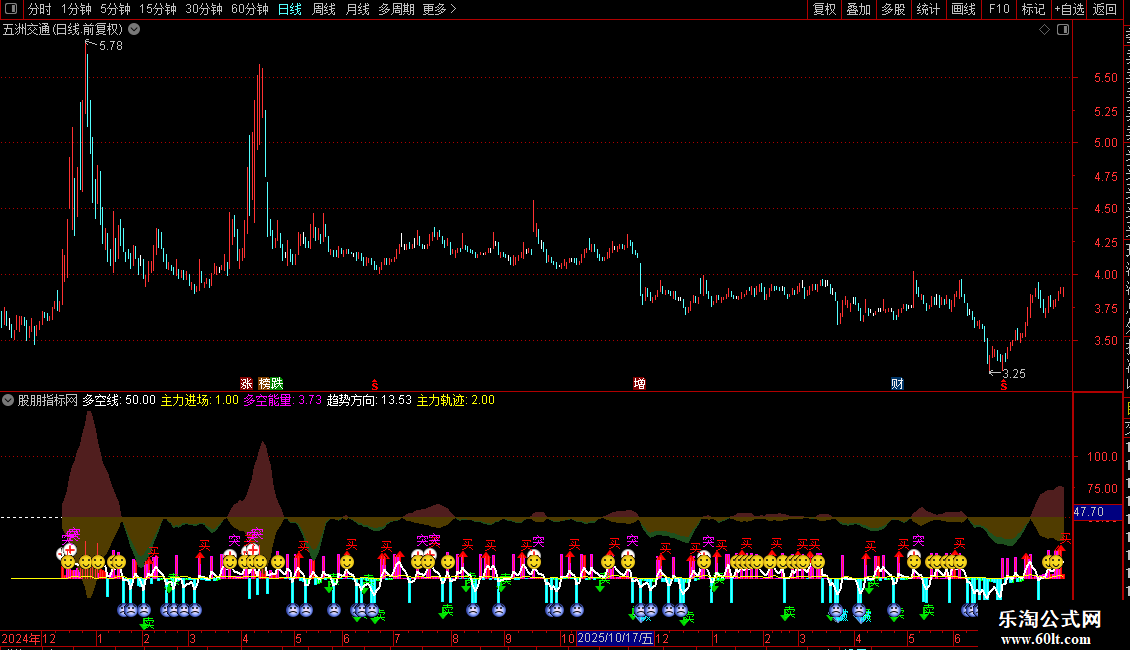Switch to 分时 intraday view
The image size is (1130, 650).
pos(40,9)
